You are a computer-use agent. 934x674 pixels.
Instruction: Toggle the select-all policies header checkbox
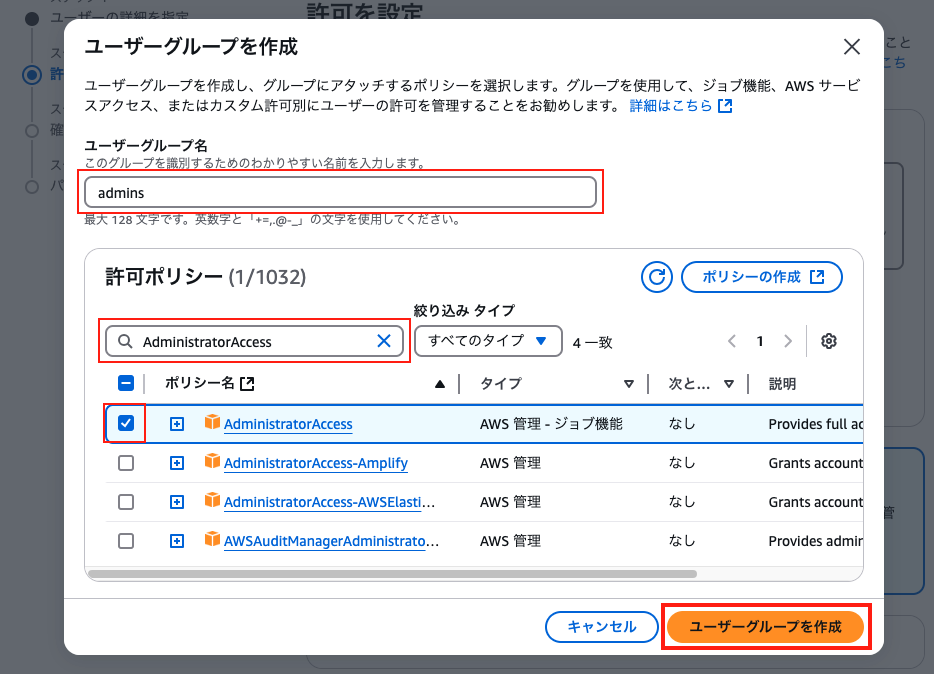[x=126, y=383]
